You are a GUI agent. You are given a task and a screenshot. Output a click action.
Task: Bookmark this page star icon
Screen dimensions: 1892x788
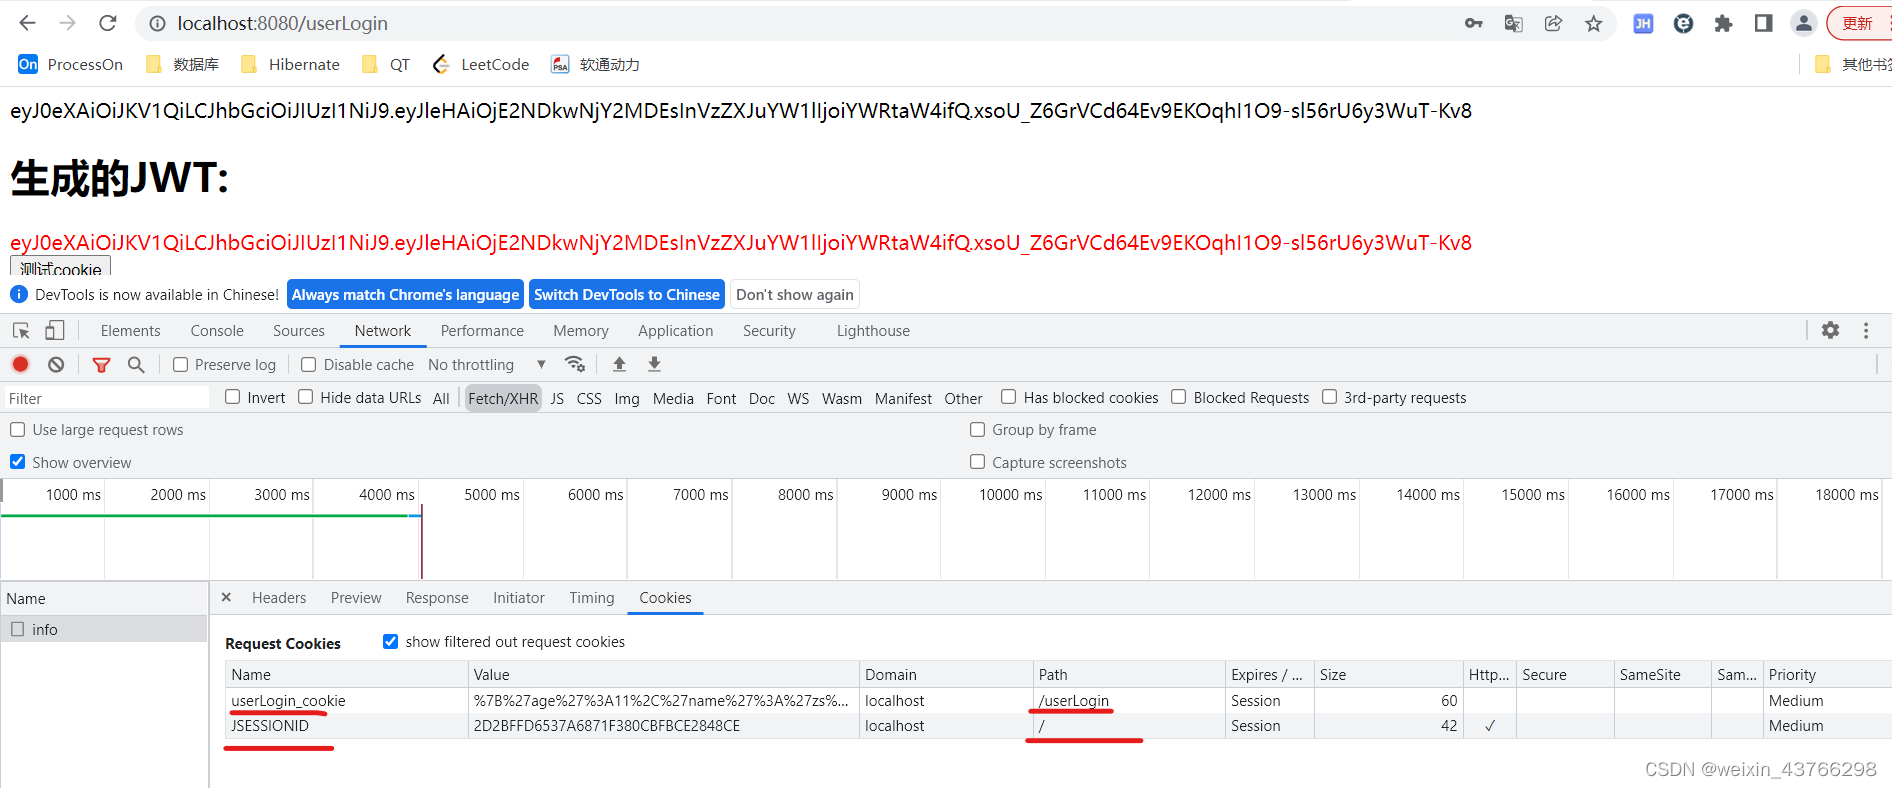pos(1593,23)
